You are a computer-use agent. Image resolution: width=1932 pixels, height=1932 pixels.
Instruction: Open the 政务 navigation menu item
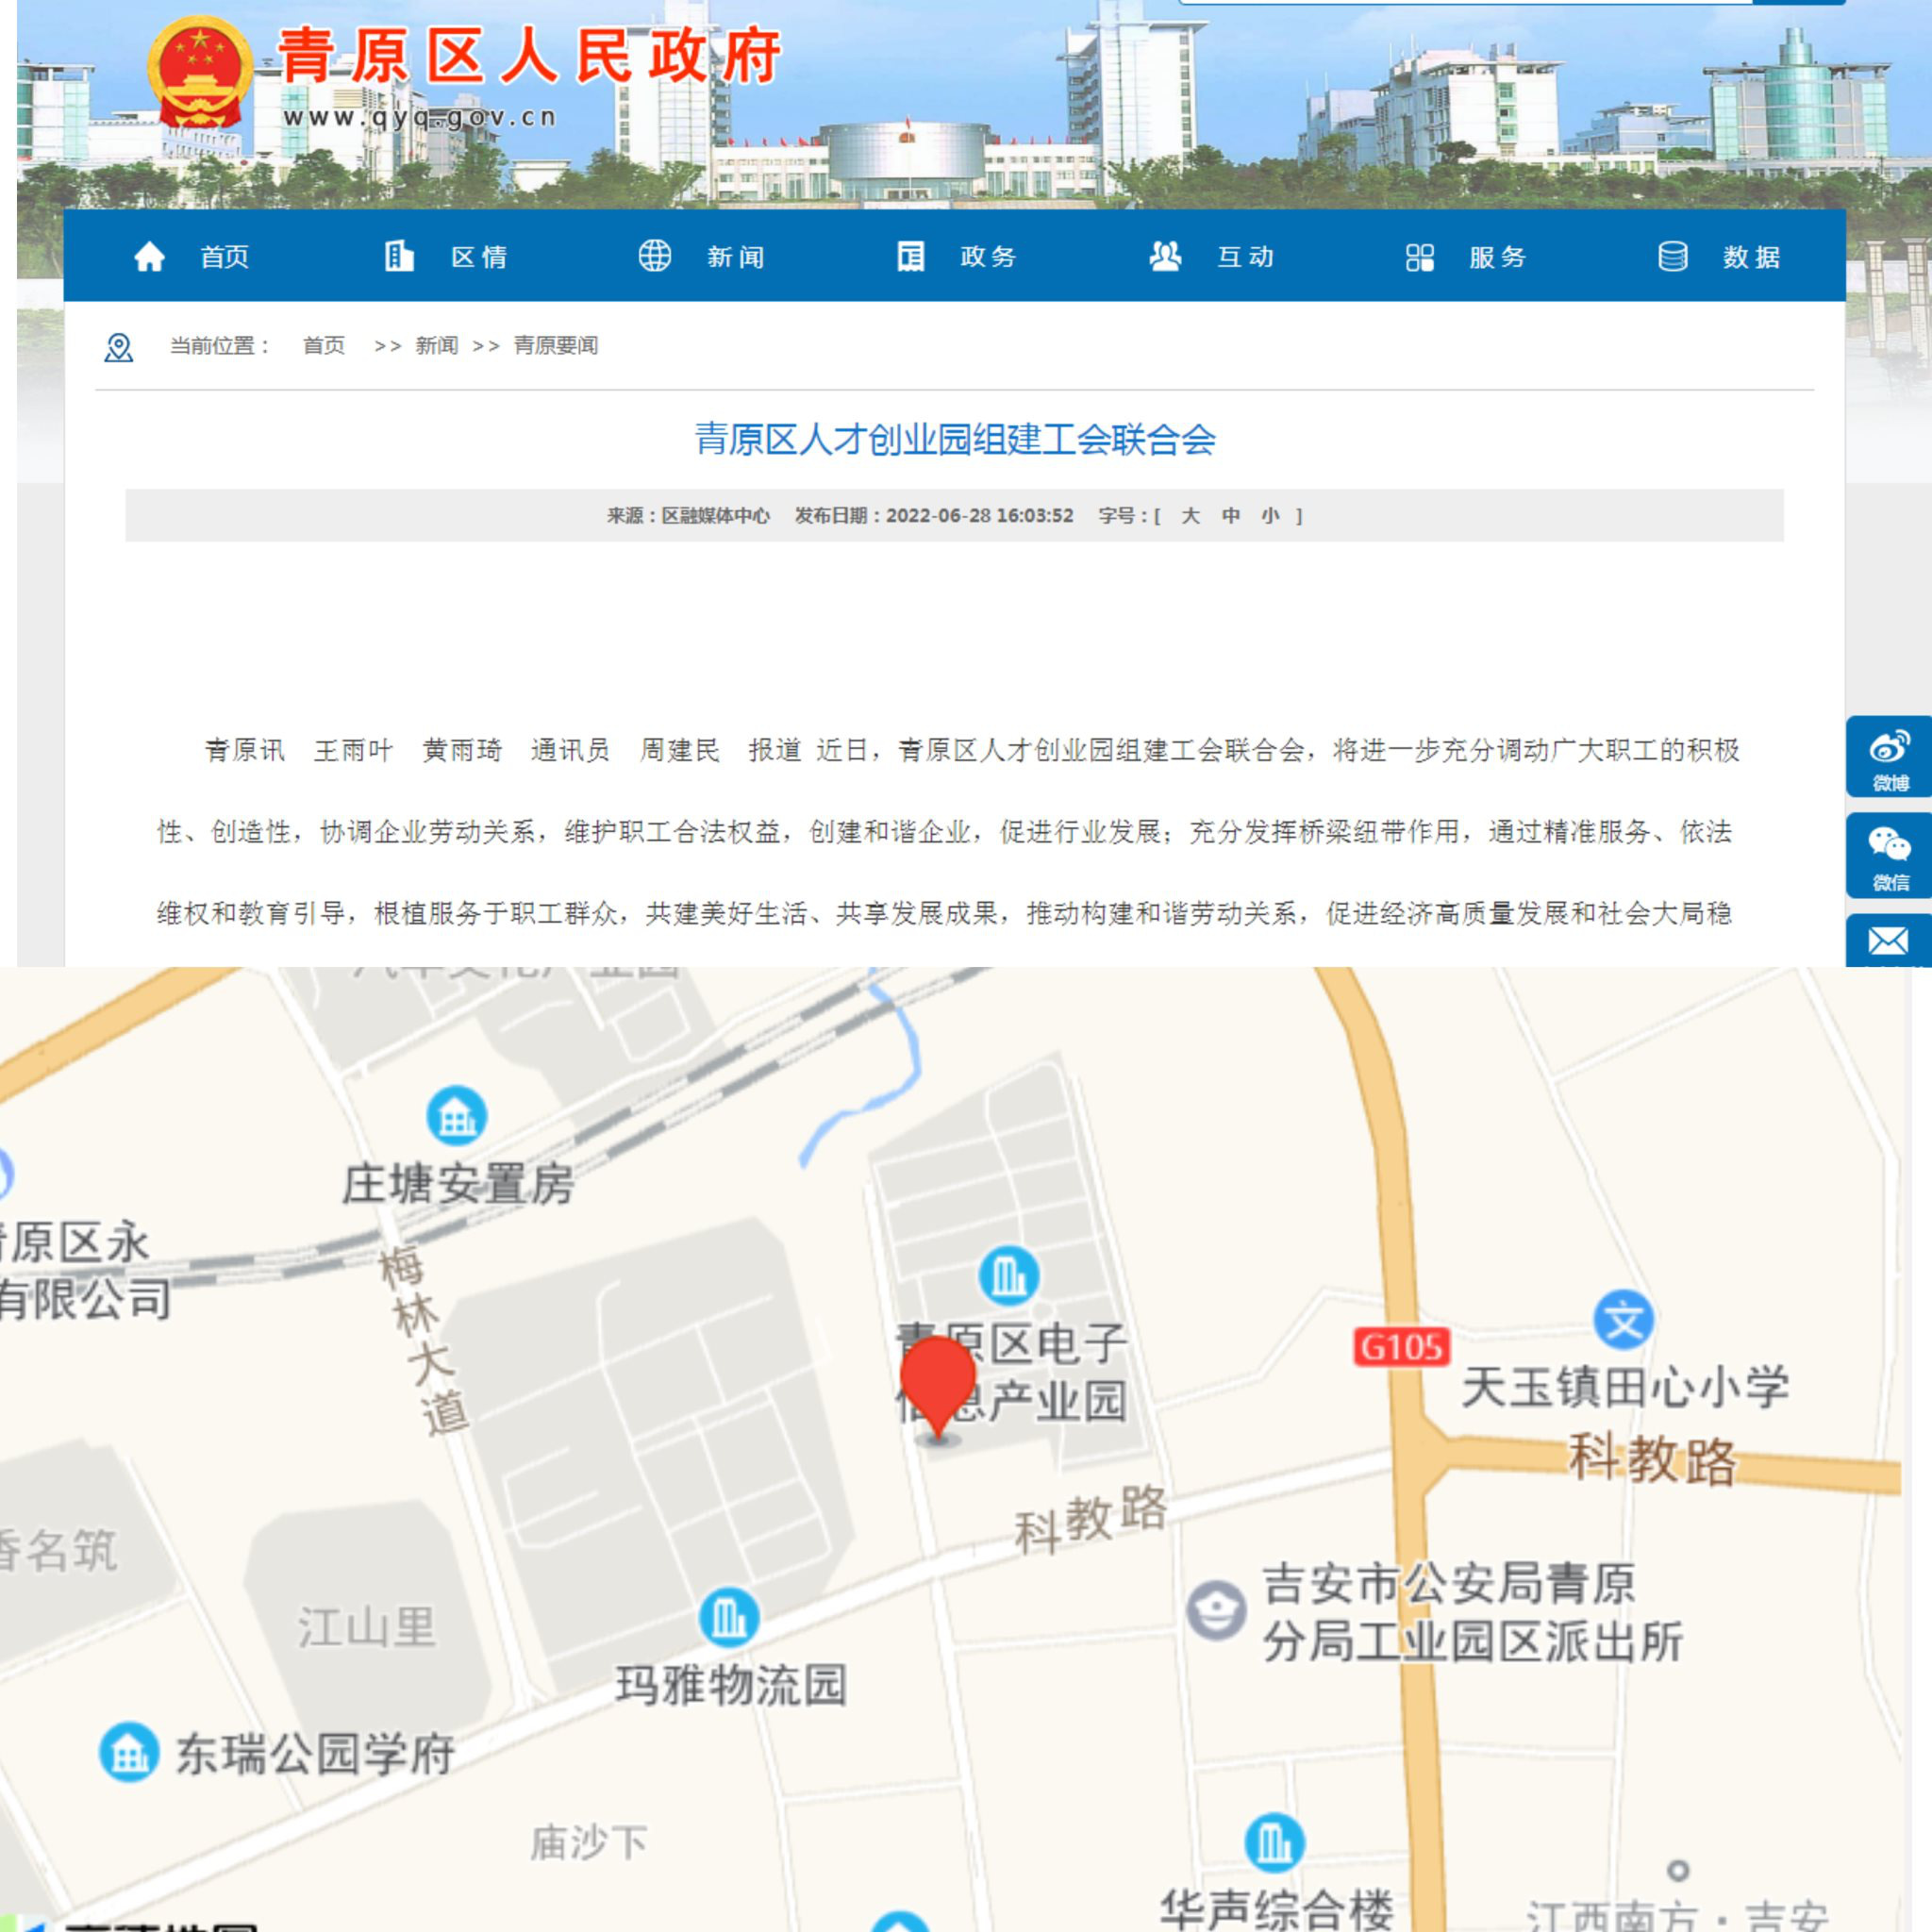(988, 257)
